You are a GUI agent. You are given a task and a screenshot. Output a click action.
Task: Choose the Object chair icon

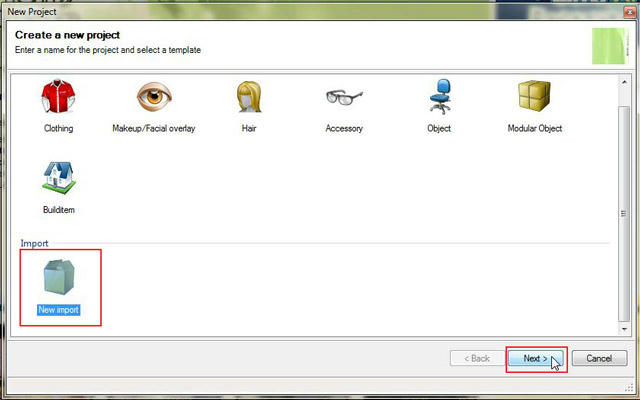(x=440, y=97)
